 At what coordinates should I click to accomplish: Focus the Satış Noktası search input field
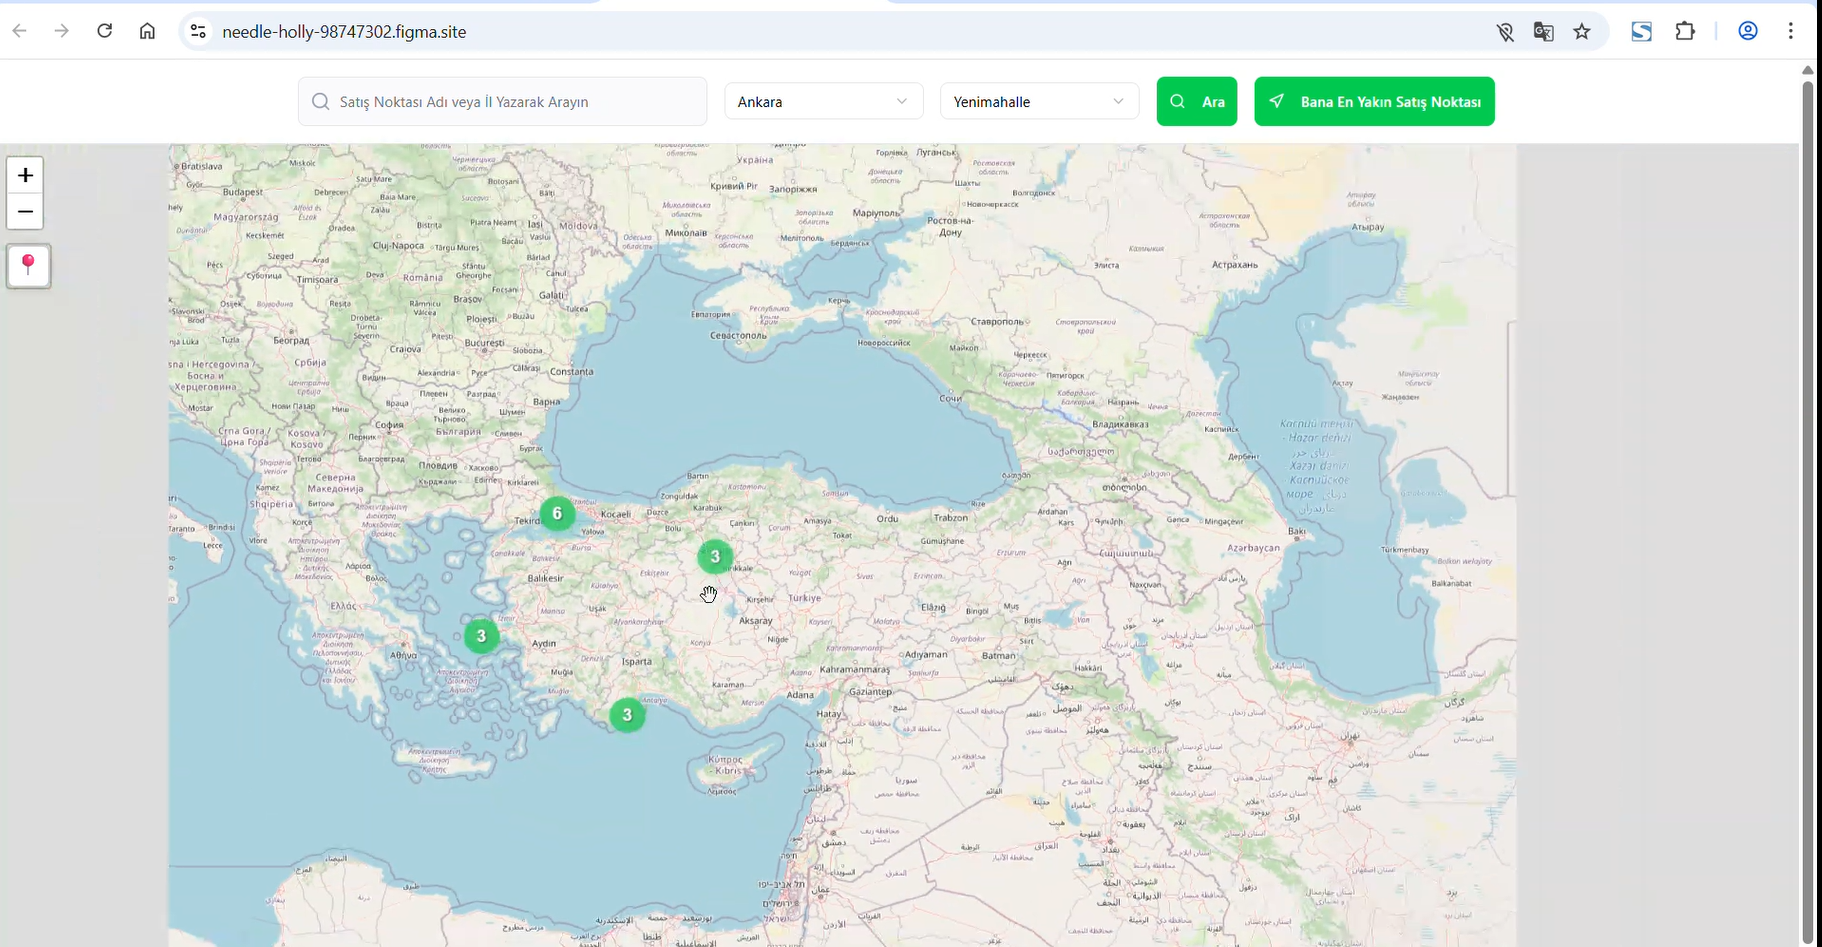point(503,101)
